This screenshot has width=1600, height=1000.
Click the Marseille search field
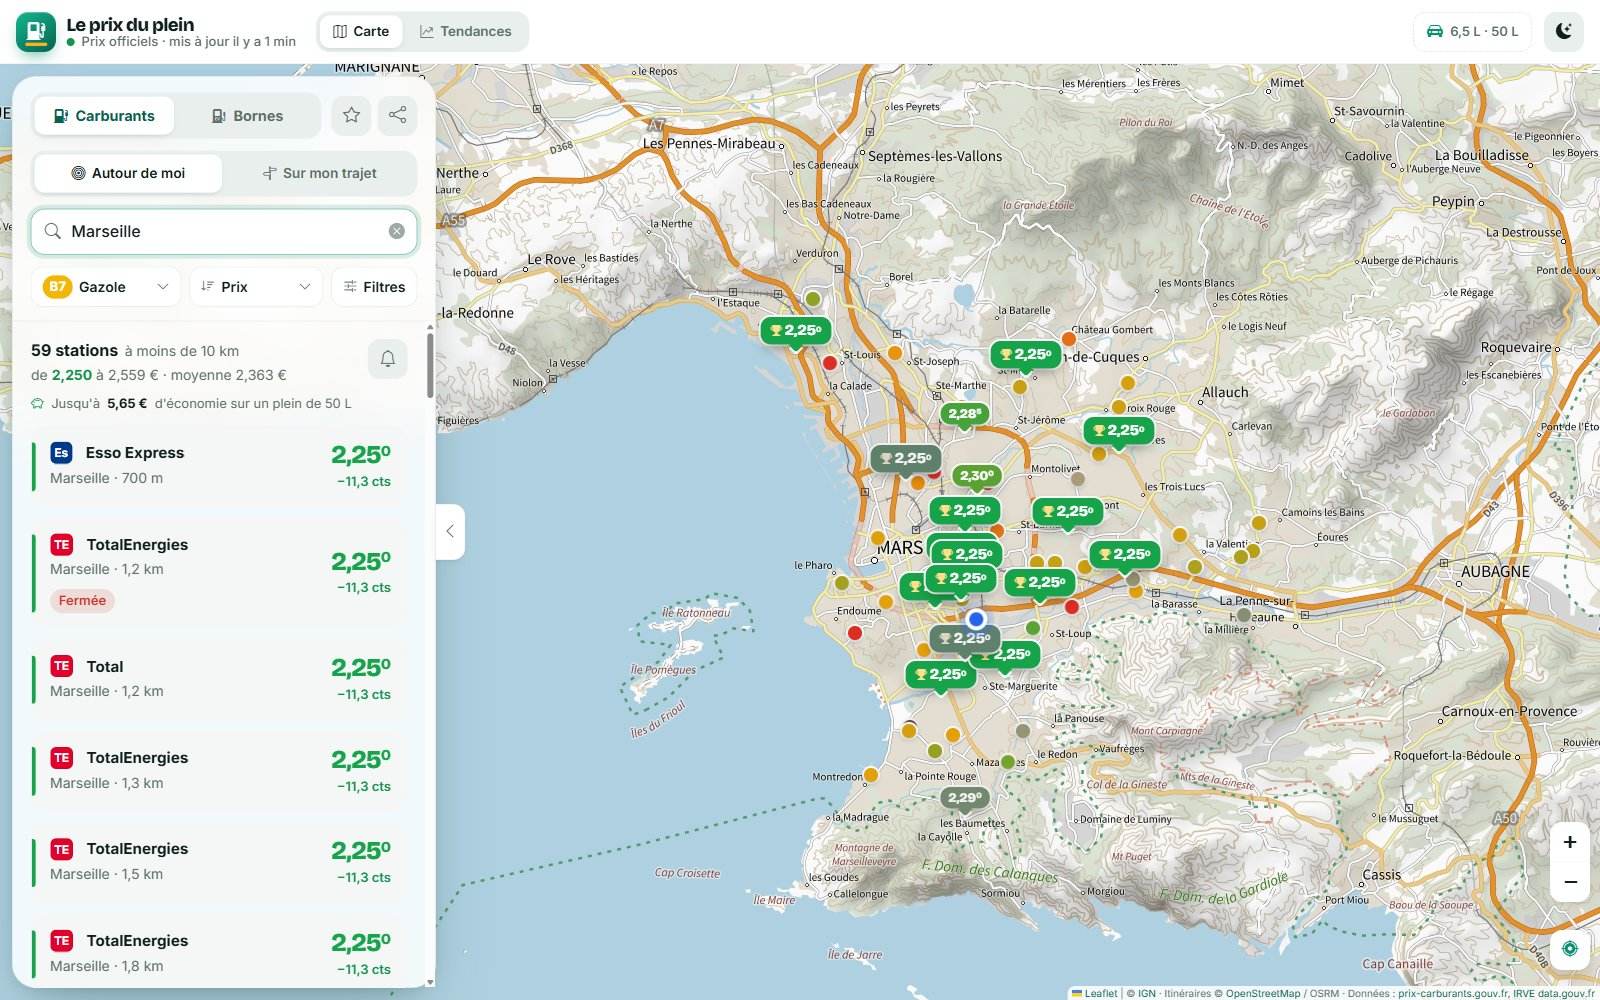pyautogui.click(x=224, y=231)
